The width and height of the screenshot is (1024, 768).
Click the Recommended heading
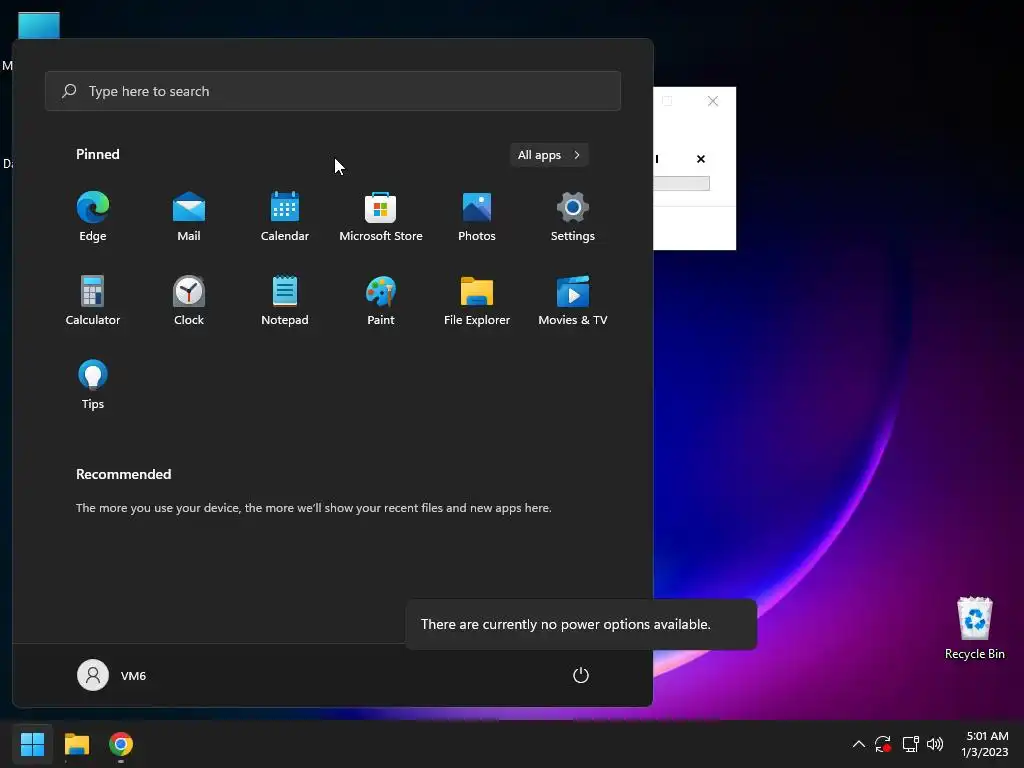coord(123,474)
